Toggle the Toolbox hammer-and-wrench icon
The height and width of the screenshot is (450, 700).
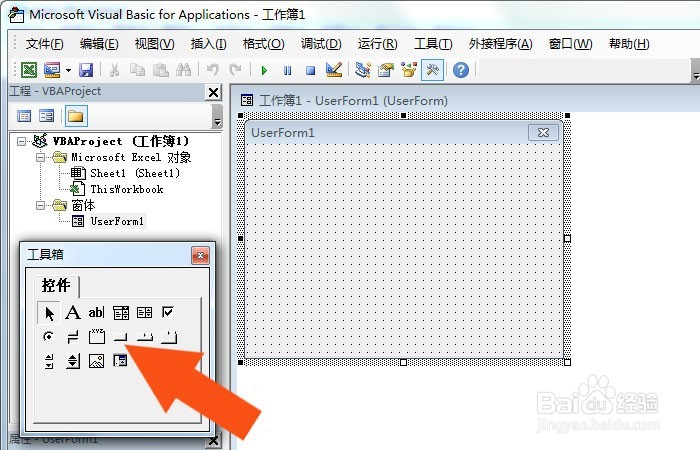432,70
